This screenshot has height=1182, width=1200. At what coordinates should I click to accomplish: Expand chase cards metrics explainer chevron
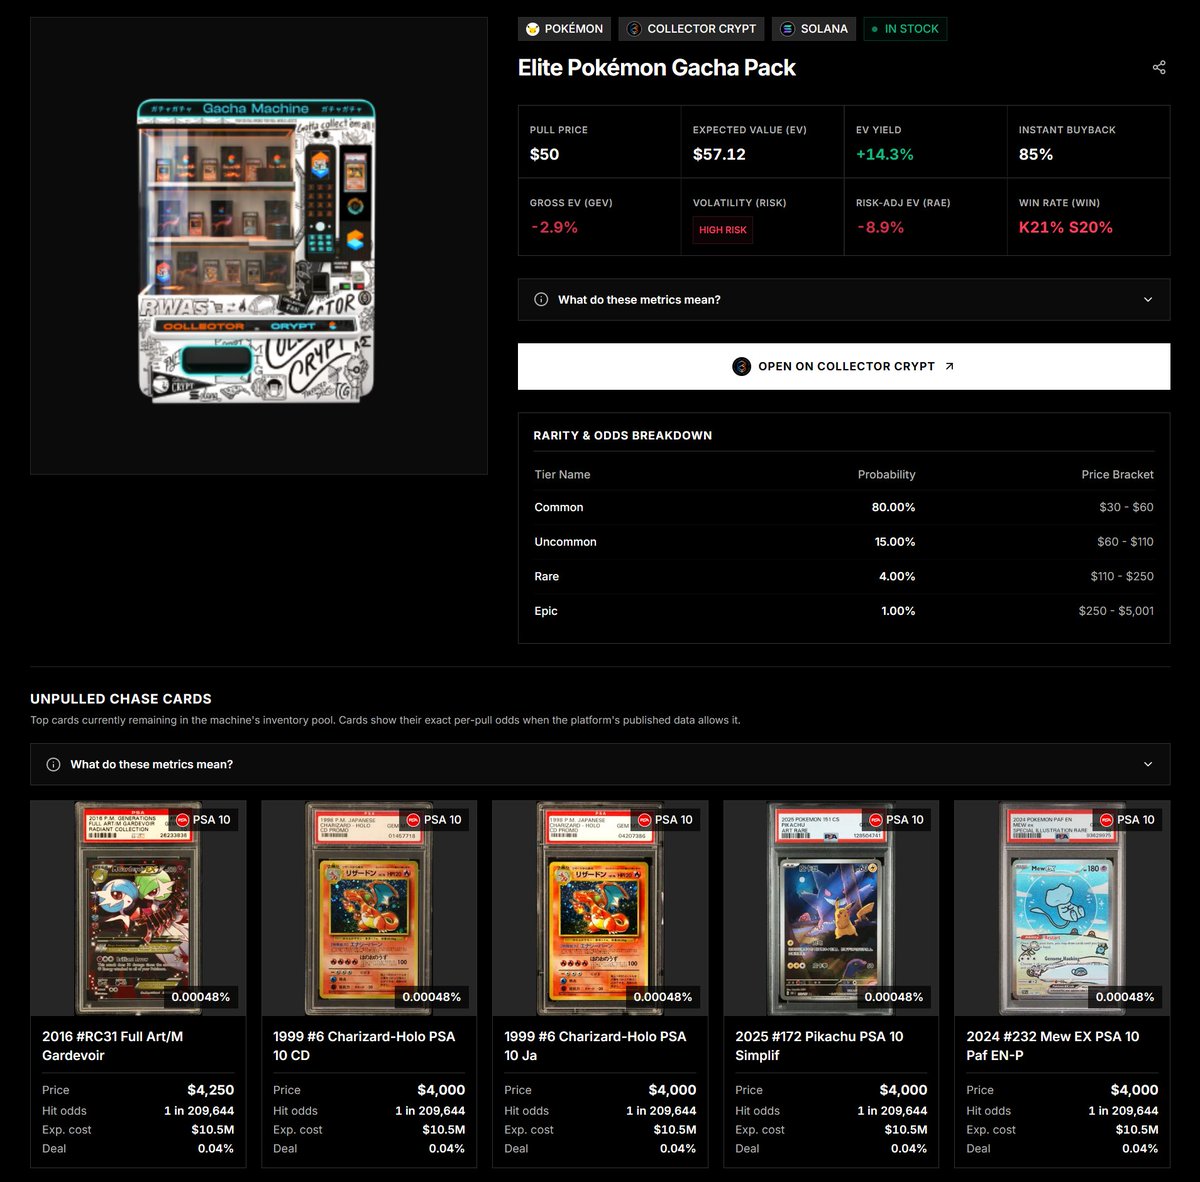[x=1148, y=764]
